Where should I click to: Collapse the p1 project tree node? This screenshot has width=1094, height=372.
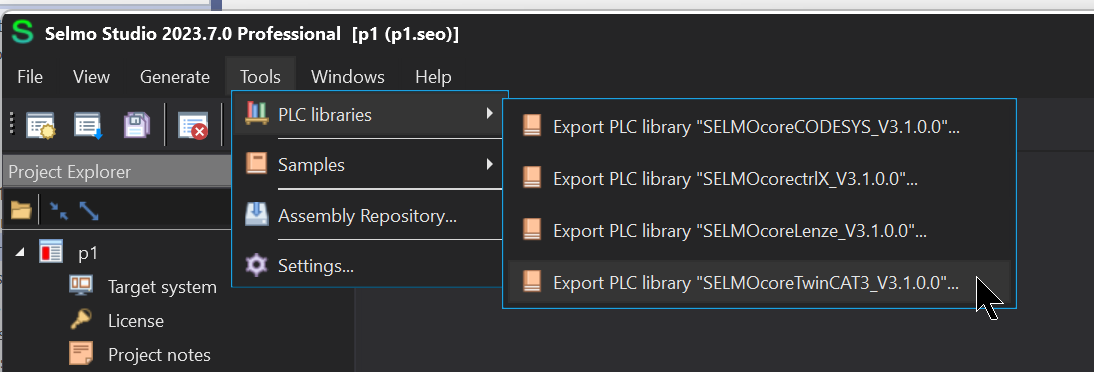coord(20,253)
